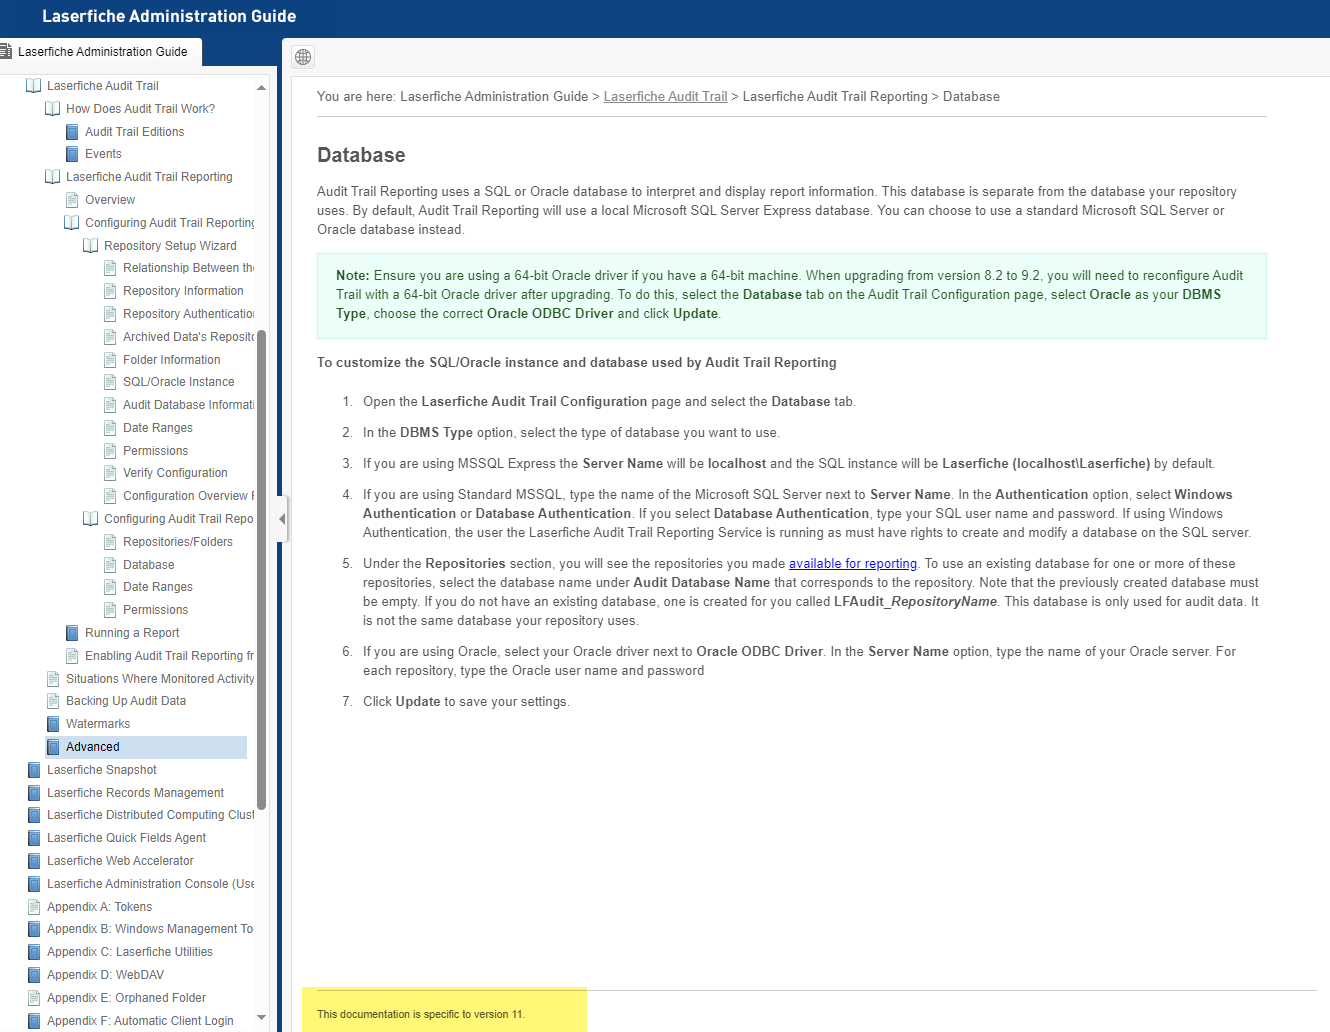This screenshot has width=1330, height=1032.
Task: Click the Database page heading
Action: (x=361, y=155)
